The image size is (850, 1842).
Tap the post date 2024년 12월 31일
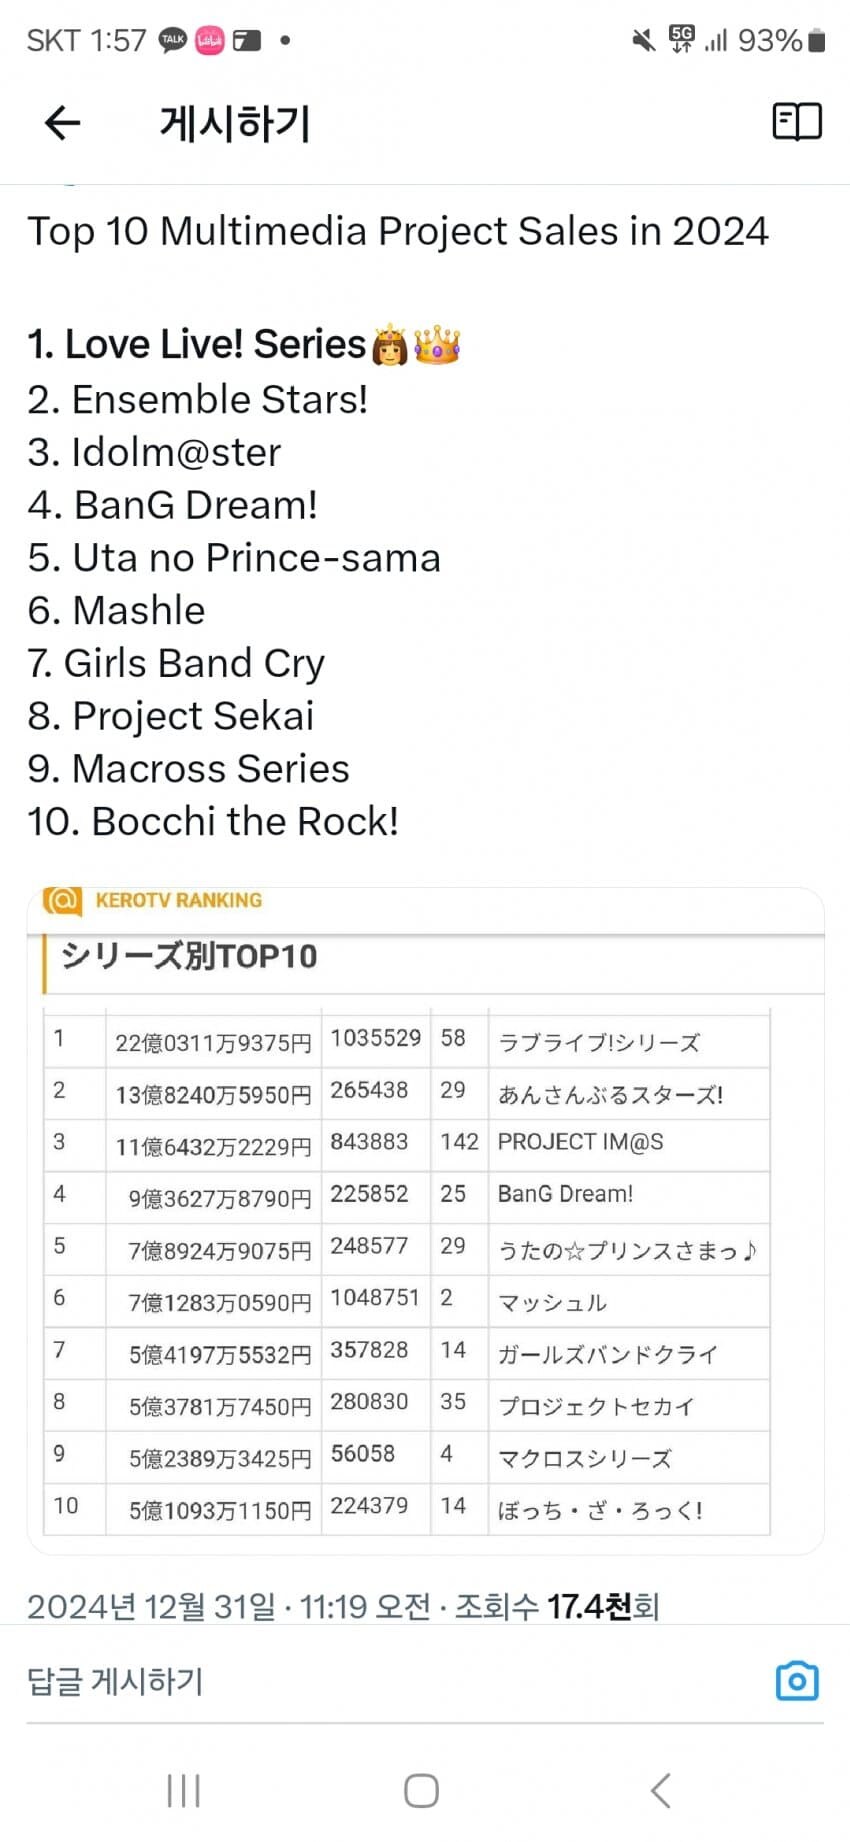[150, 1607]
